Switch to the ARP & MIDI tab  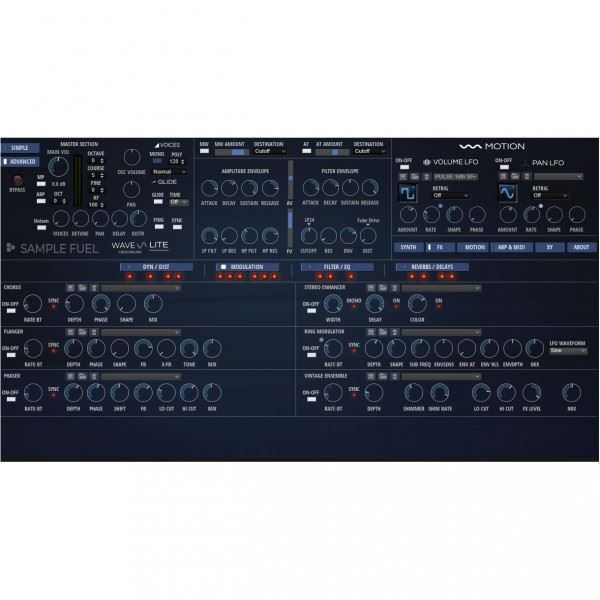(x=512, y=247)
